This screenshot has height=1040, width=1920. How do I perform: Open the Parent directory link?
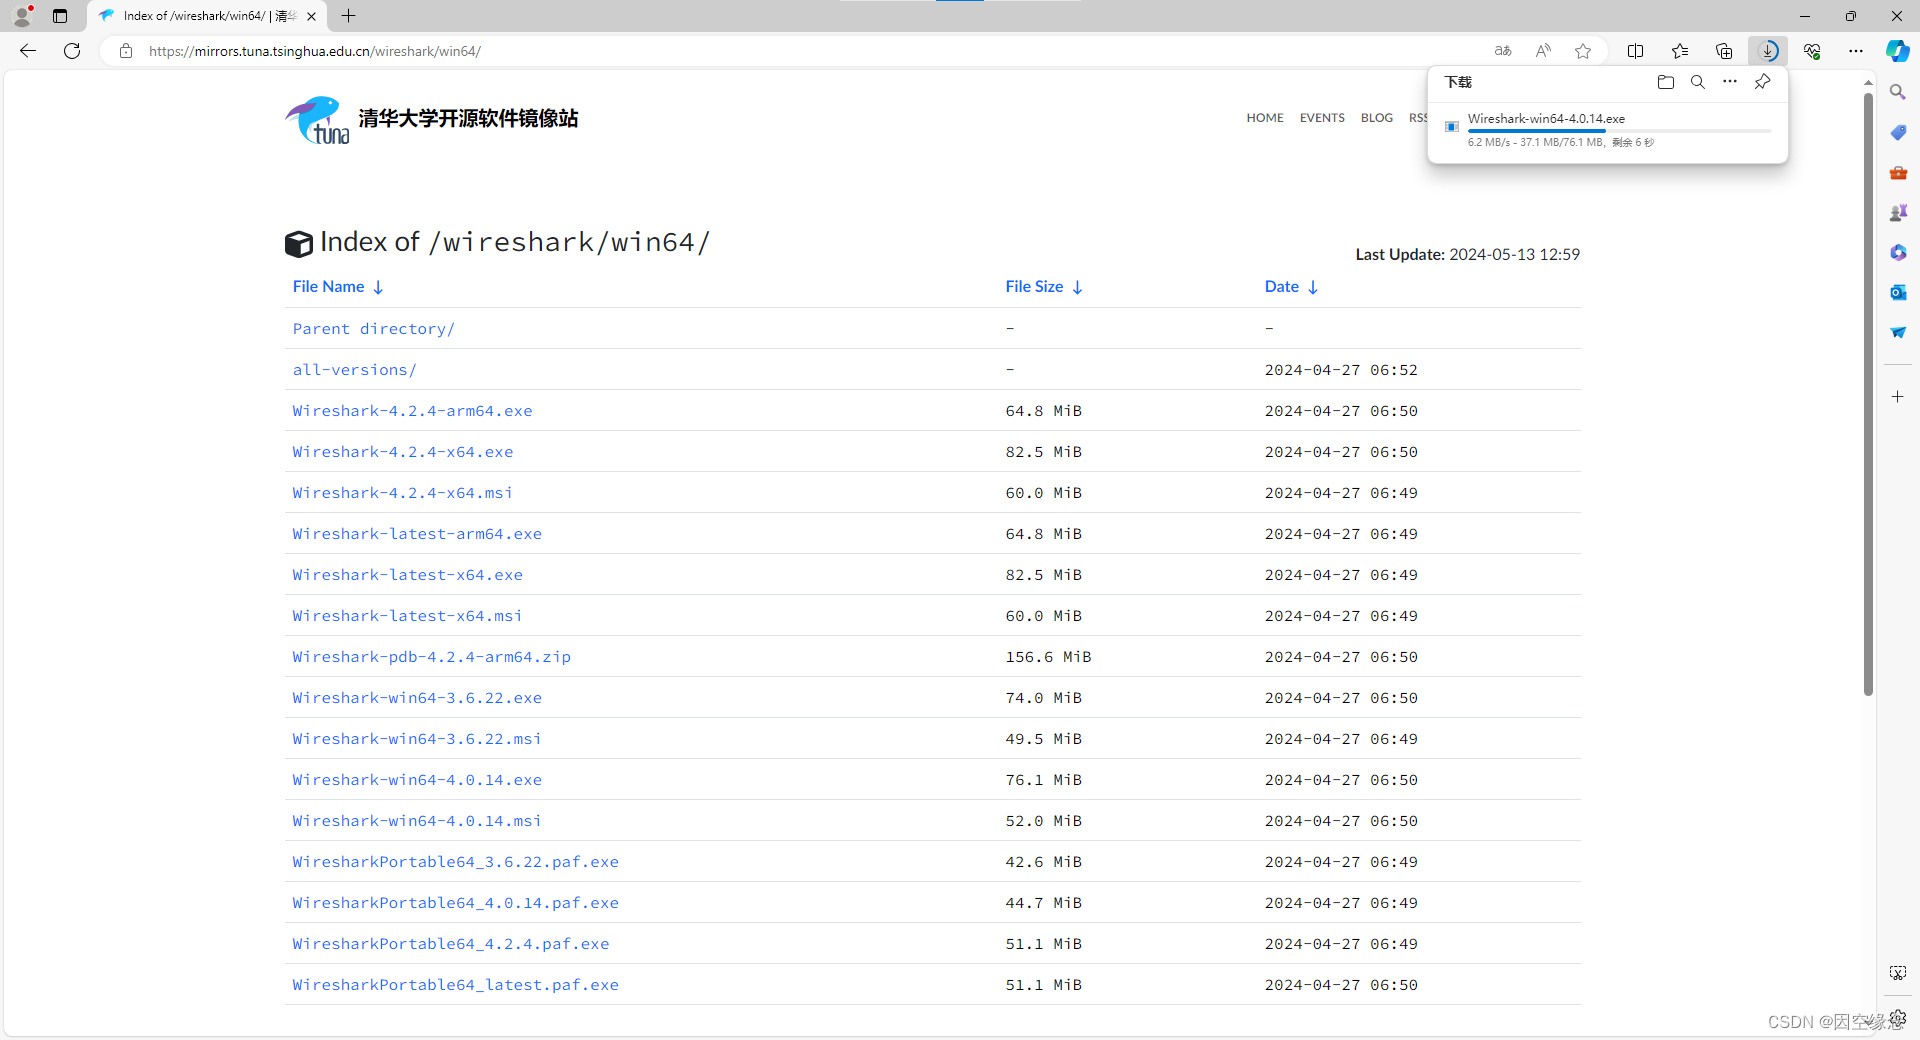click(374, 329)
